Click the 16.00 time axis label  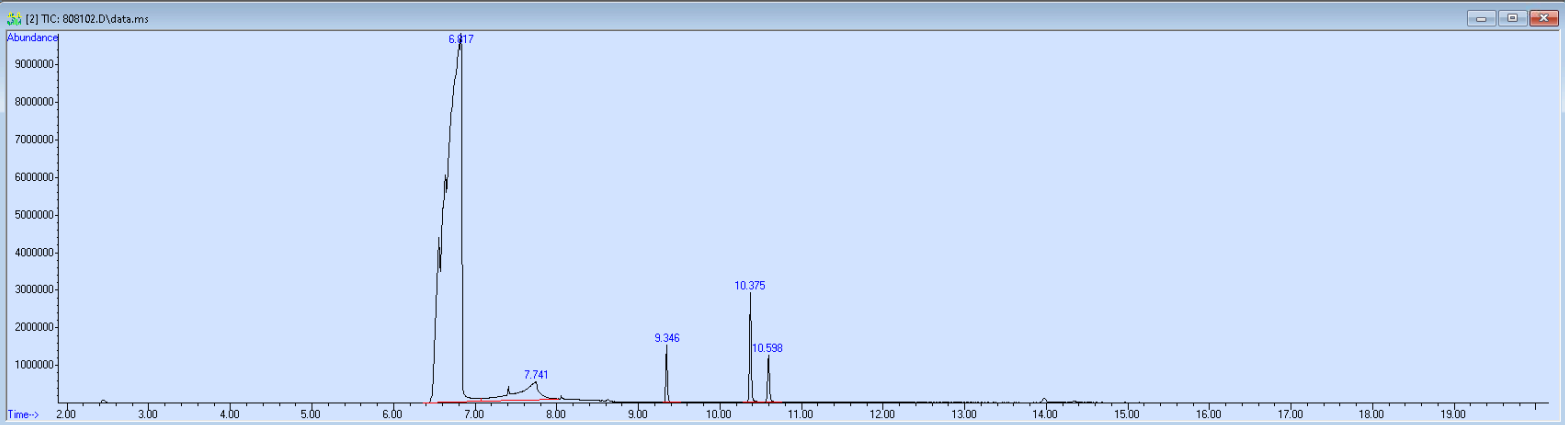tap(1208, 413)
